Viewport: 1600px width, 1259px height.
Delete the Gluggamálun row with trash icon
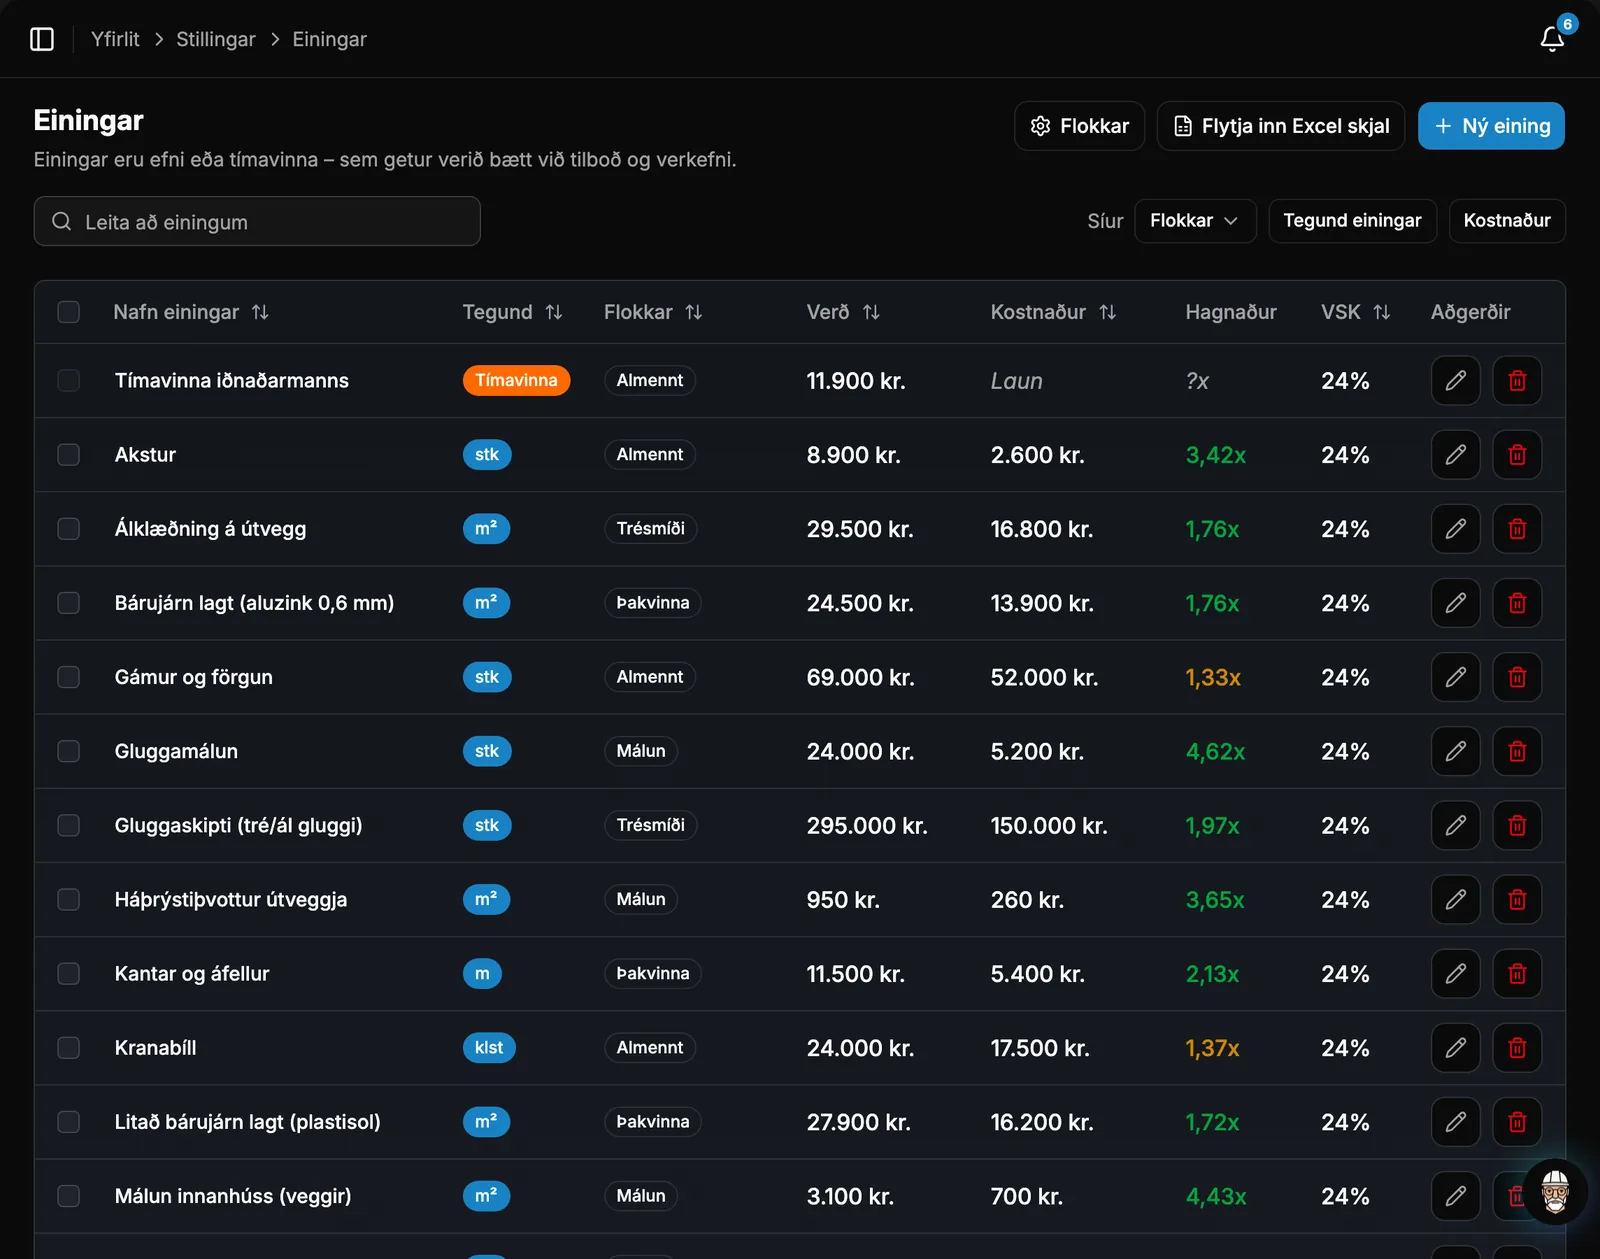[1517, 751]
